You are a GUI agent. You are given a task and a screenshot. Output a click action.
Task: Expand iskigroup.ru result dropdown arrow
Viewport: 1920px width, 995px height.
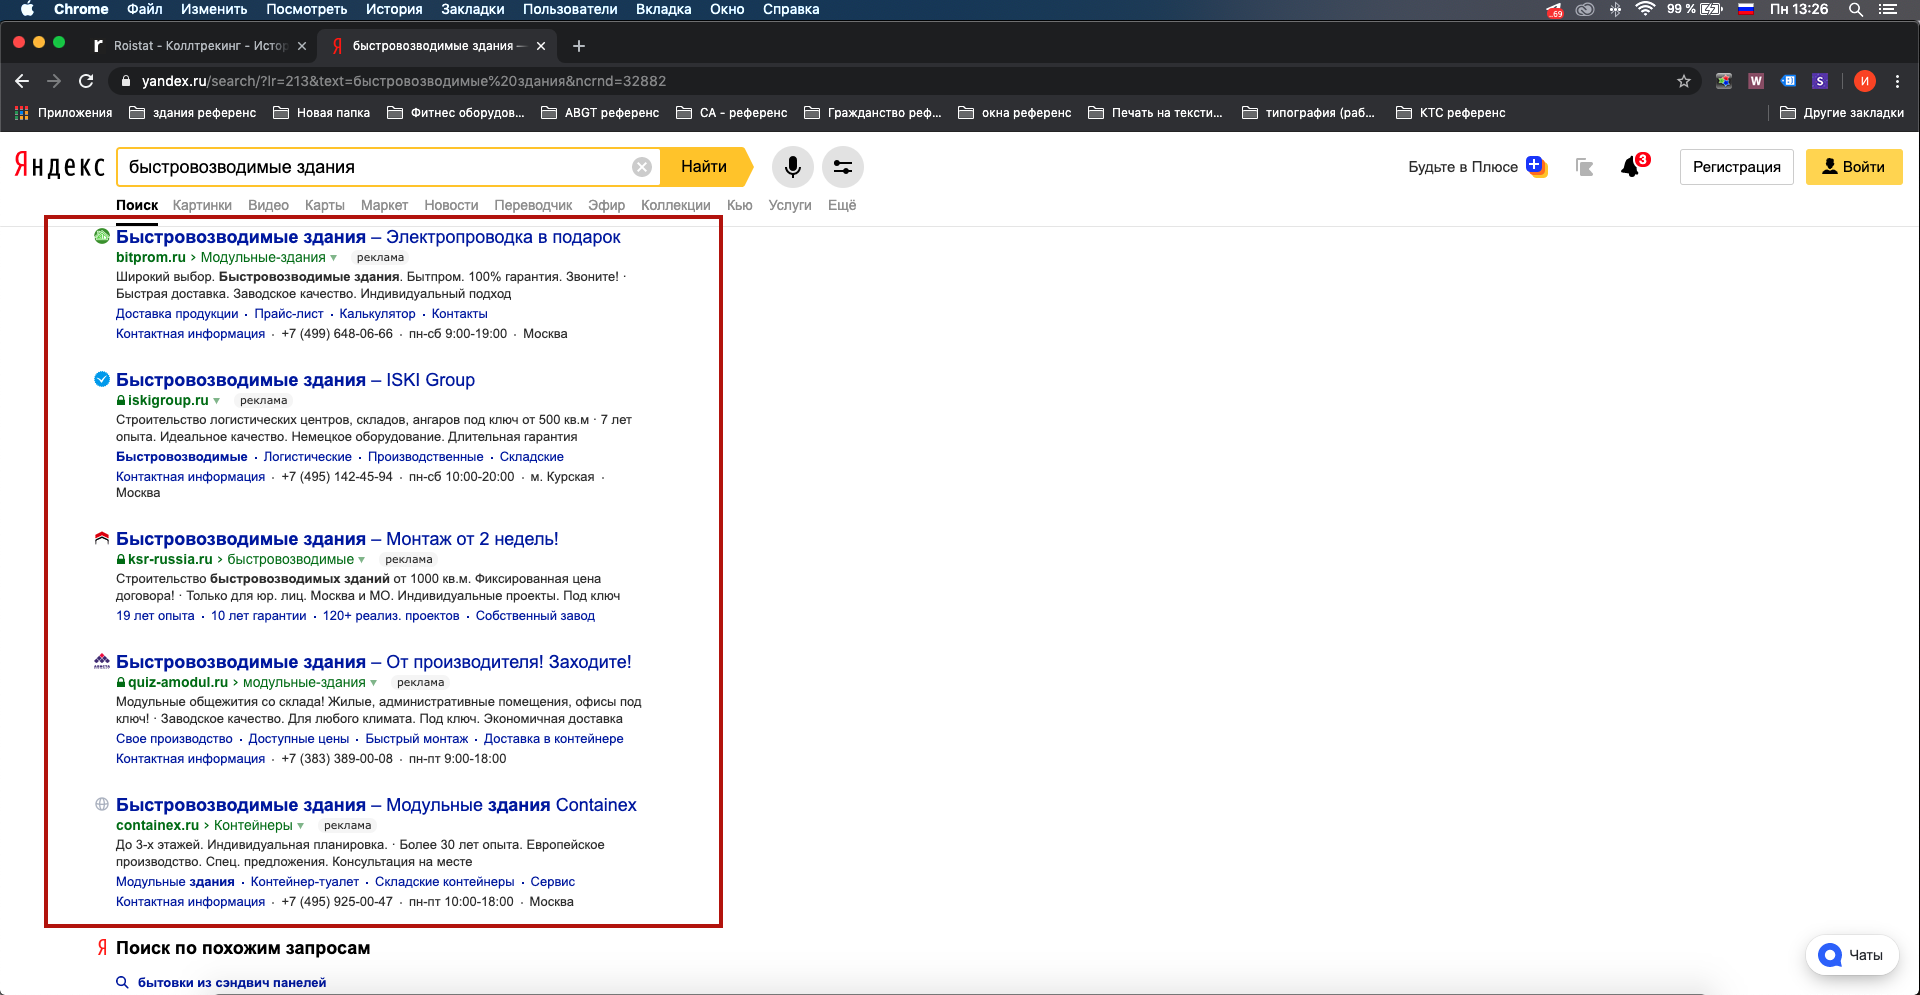[x=216, y=401]
